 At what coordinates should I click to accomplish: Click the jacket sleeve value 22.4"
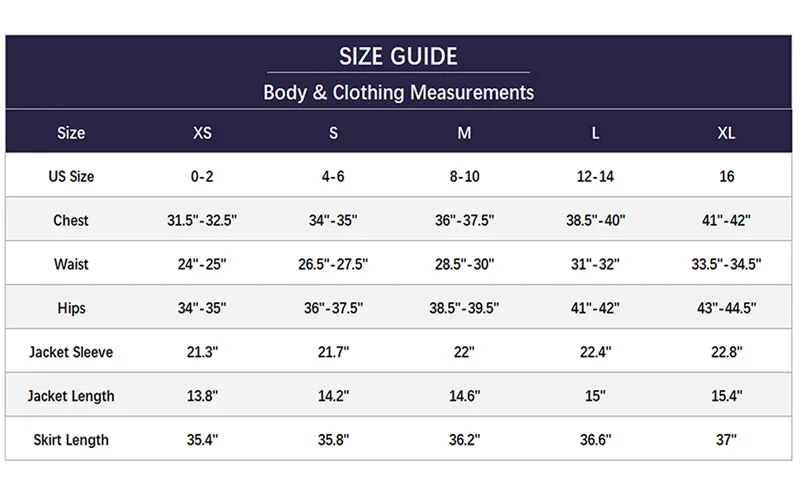click(595, 352)
